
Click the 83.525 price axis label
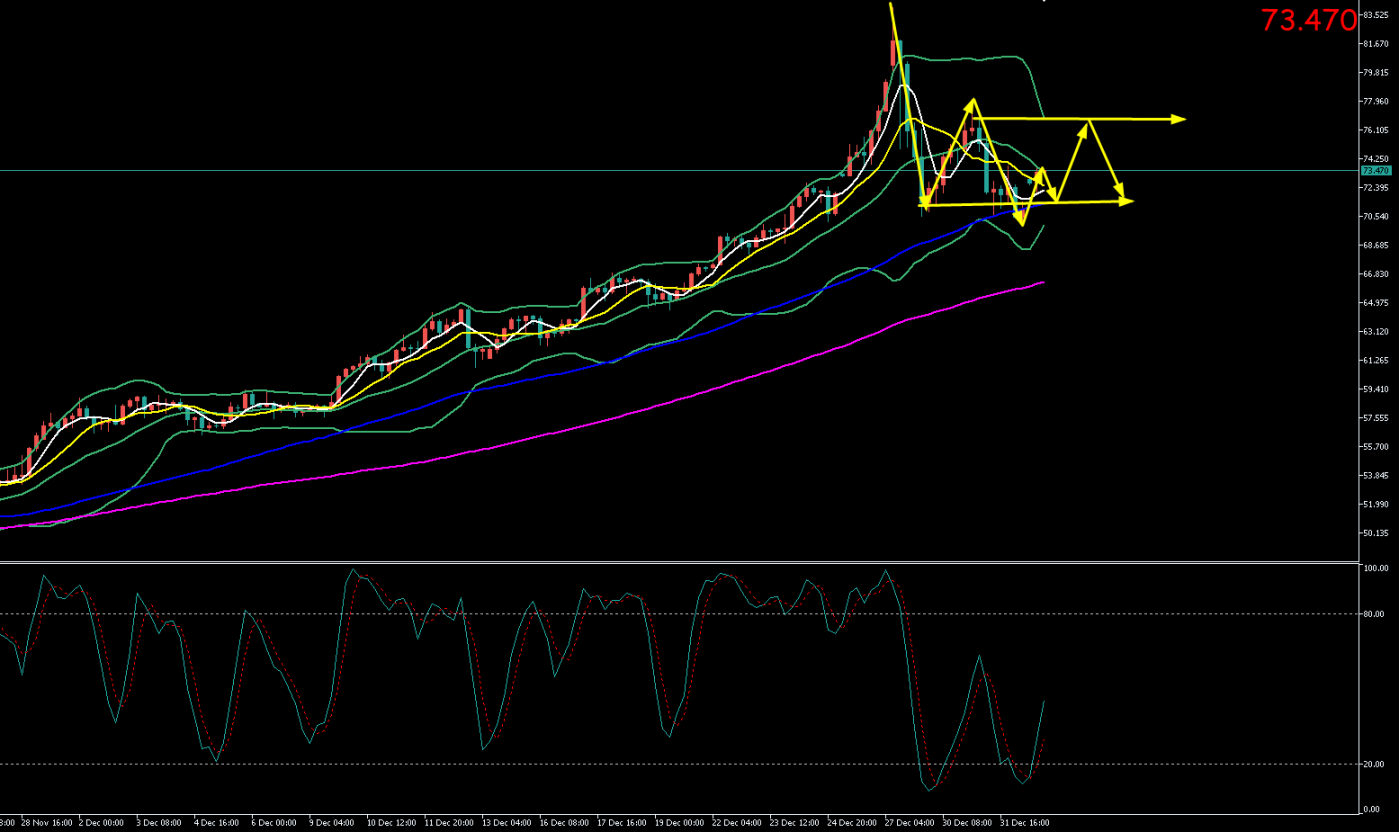1375,15
